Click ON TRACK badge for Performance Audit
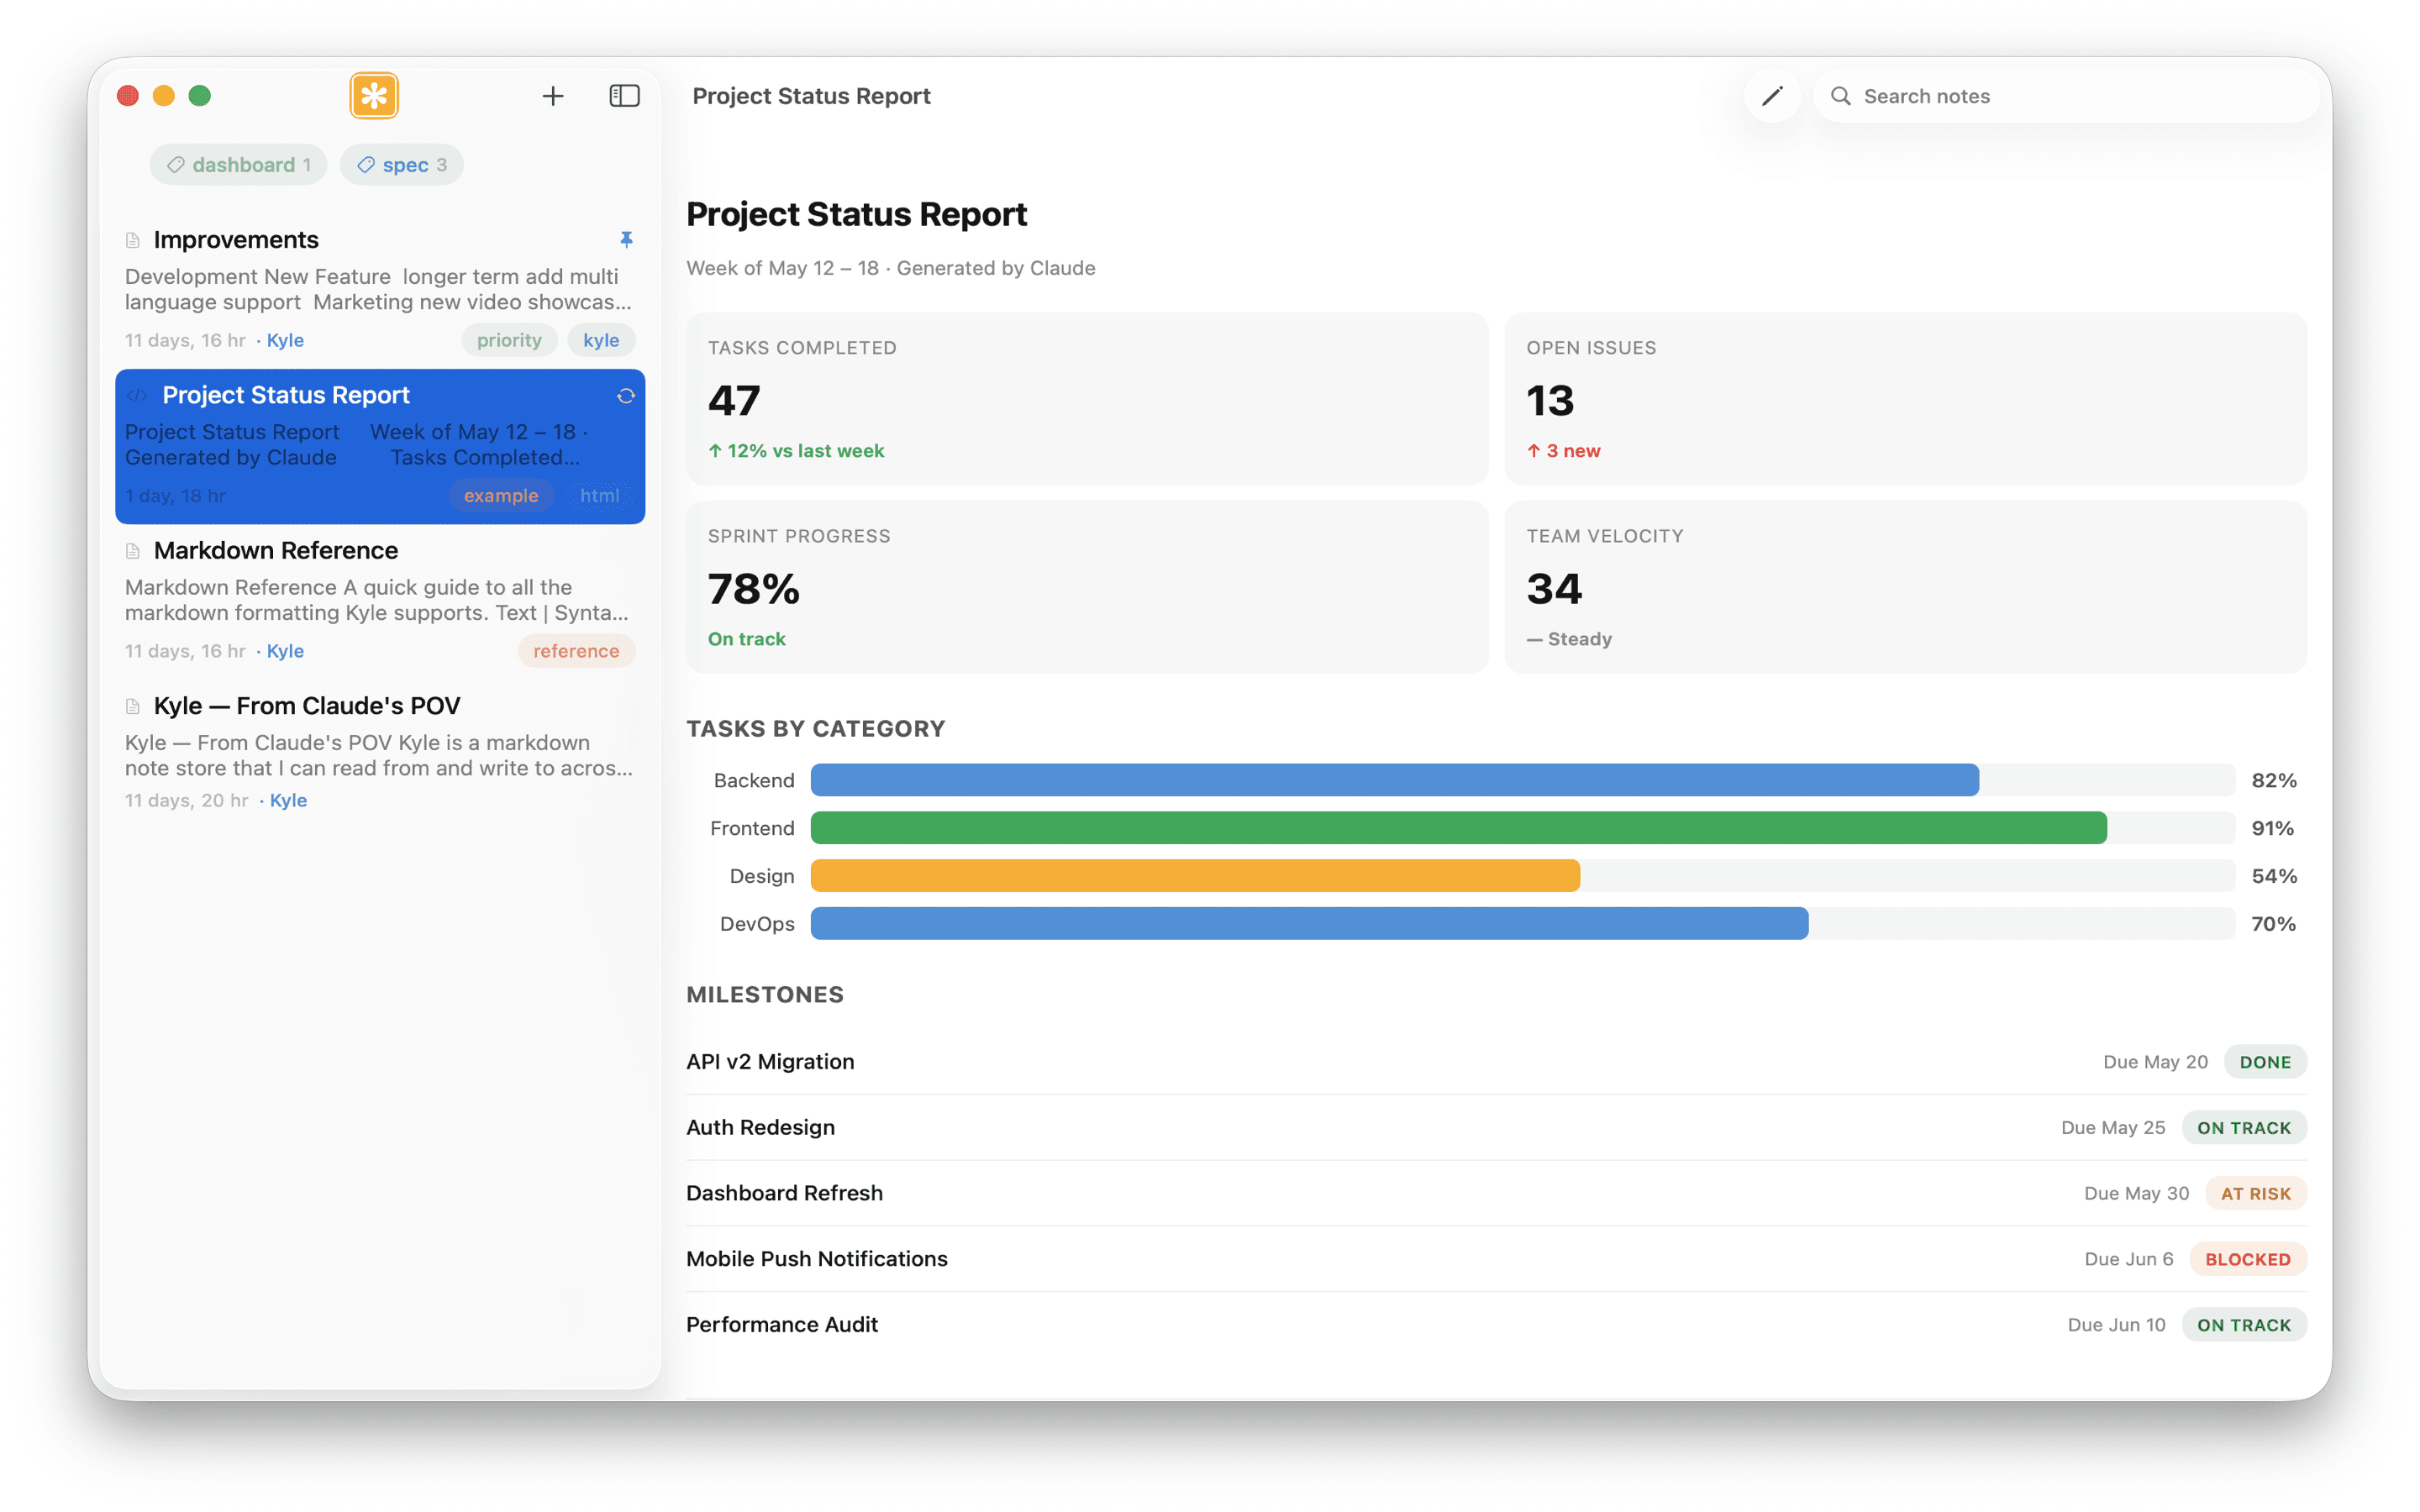The width and height of the screenshot is (2420, 1512). [x=2243, y=1325]
